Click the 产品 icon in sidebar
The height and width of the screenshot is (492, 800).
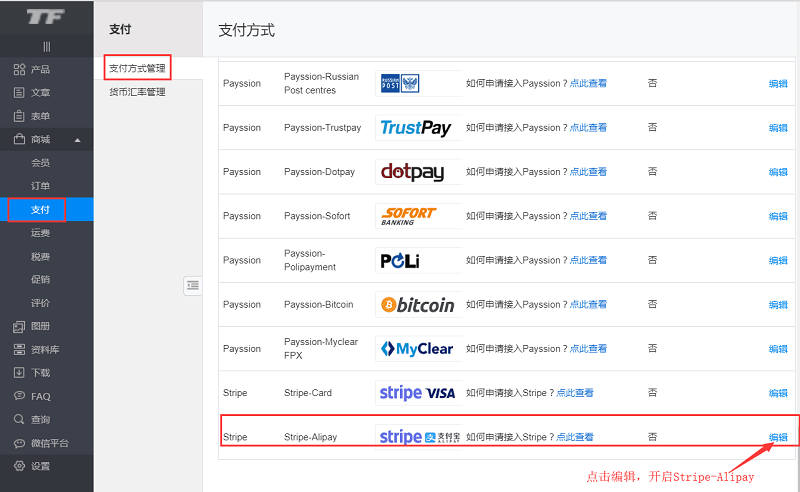click(19, 69)
